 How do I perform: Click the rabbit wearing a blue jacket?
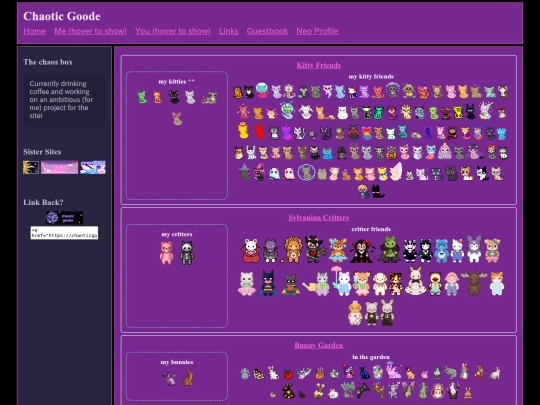coord(464,371)
